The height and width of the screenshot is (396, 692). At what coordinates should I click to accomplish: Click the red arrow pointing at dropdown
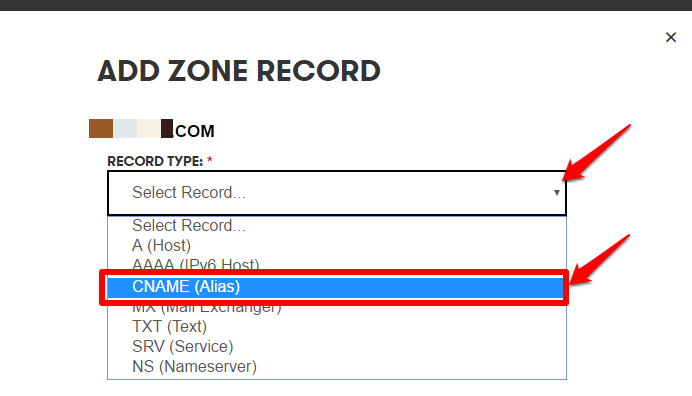(x=597, y=153)
